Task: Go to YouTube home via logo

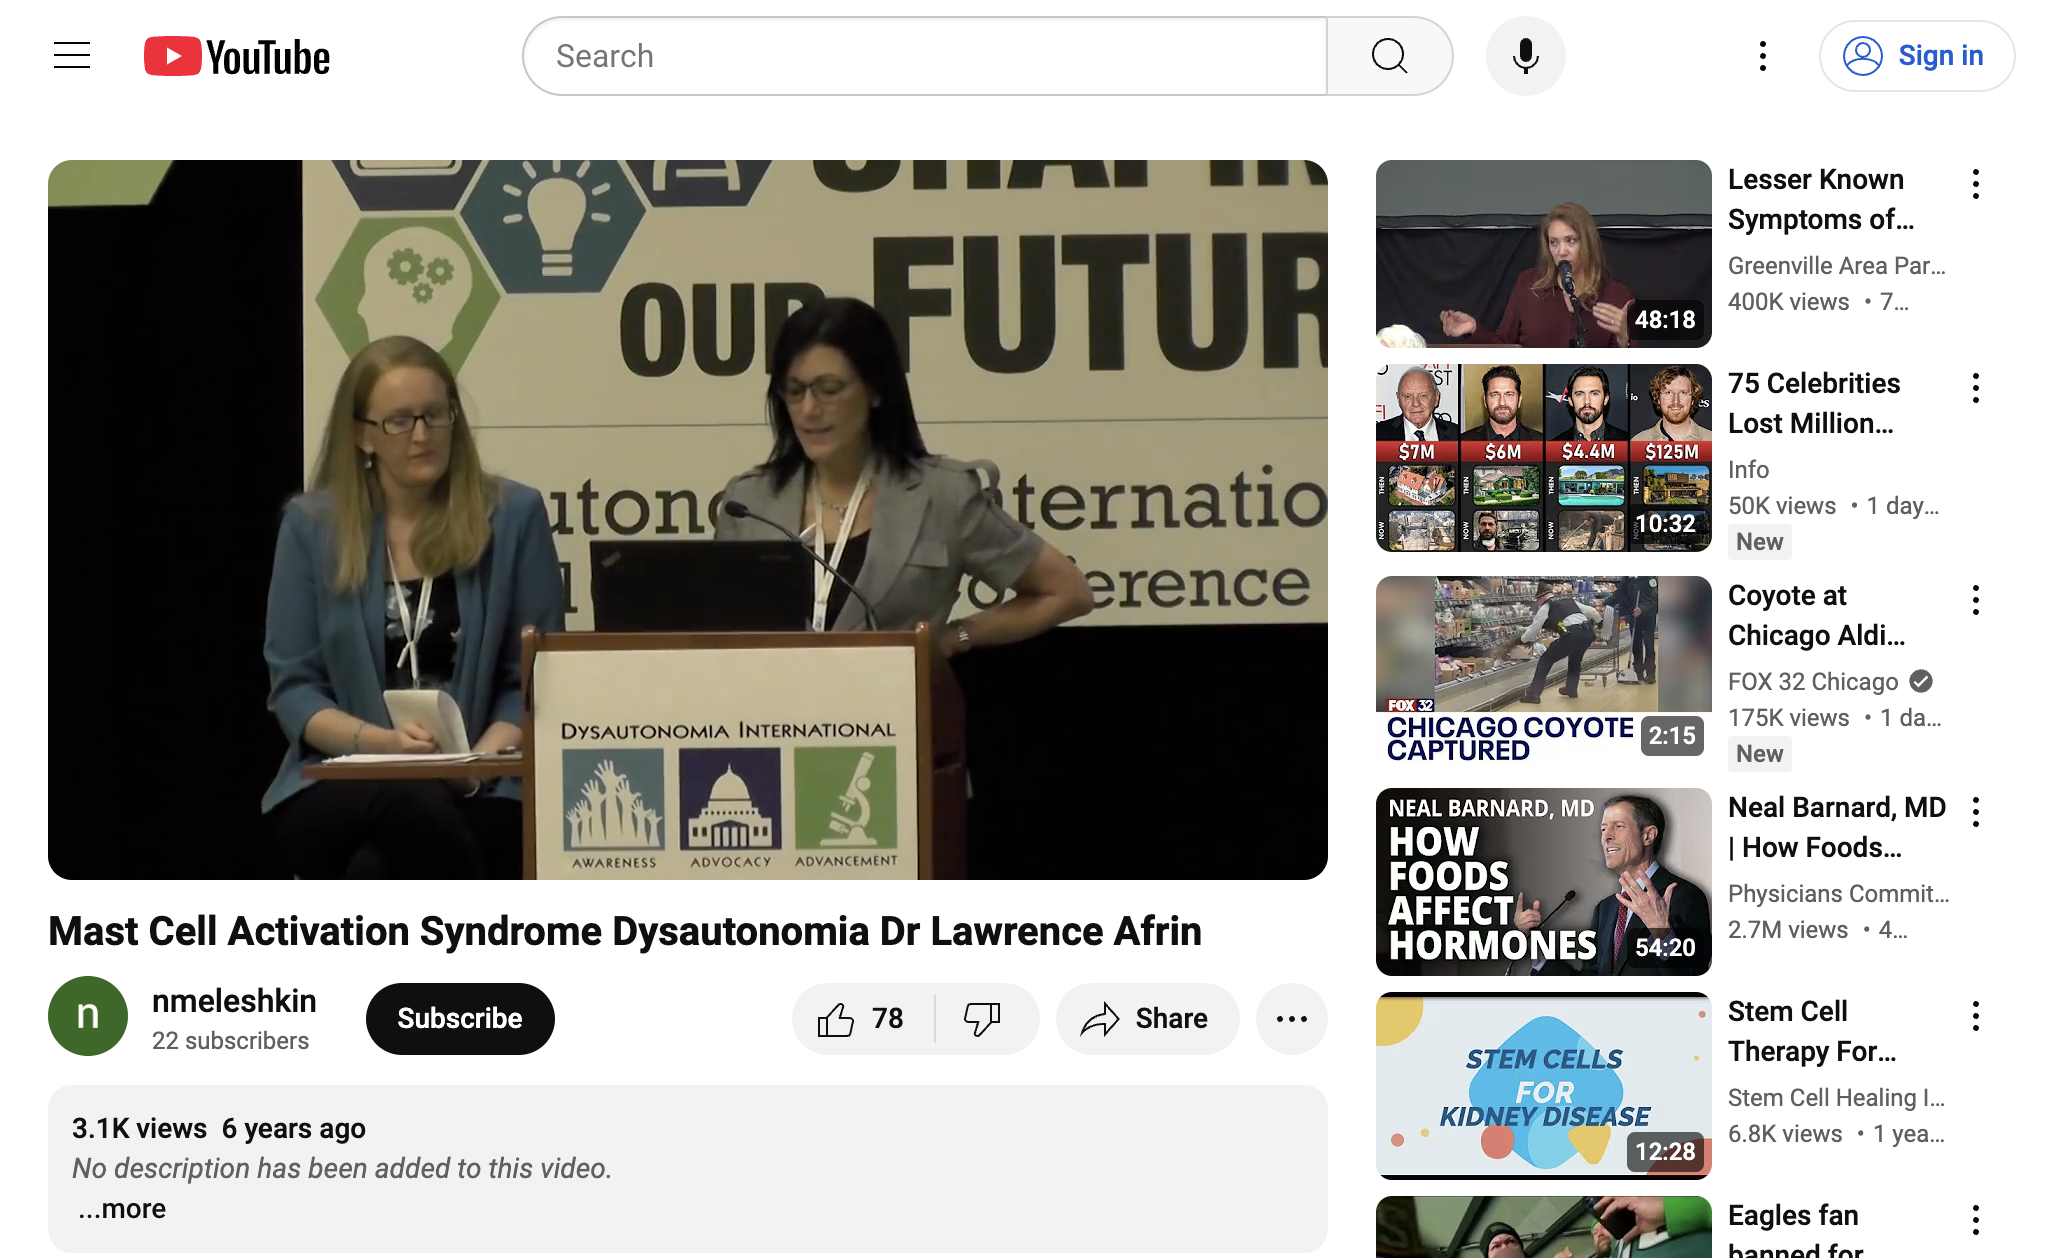Action: pos(237,56)
